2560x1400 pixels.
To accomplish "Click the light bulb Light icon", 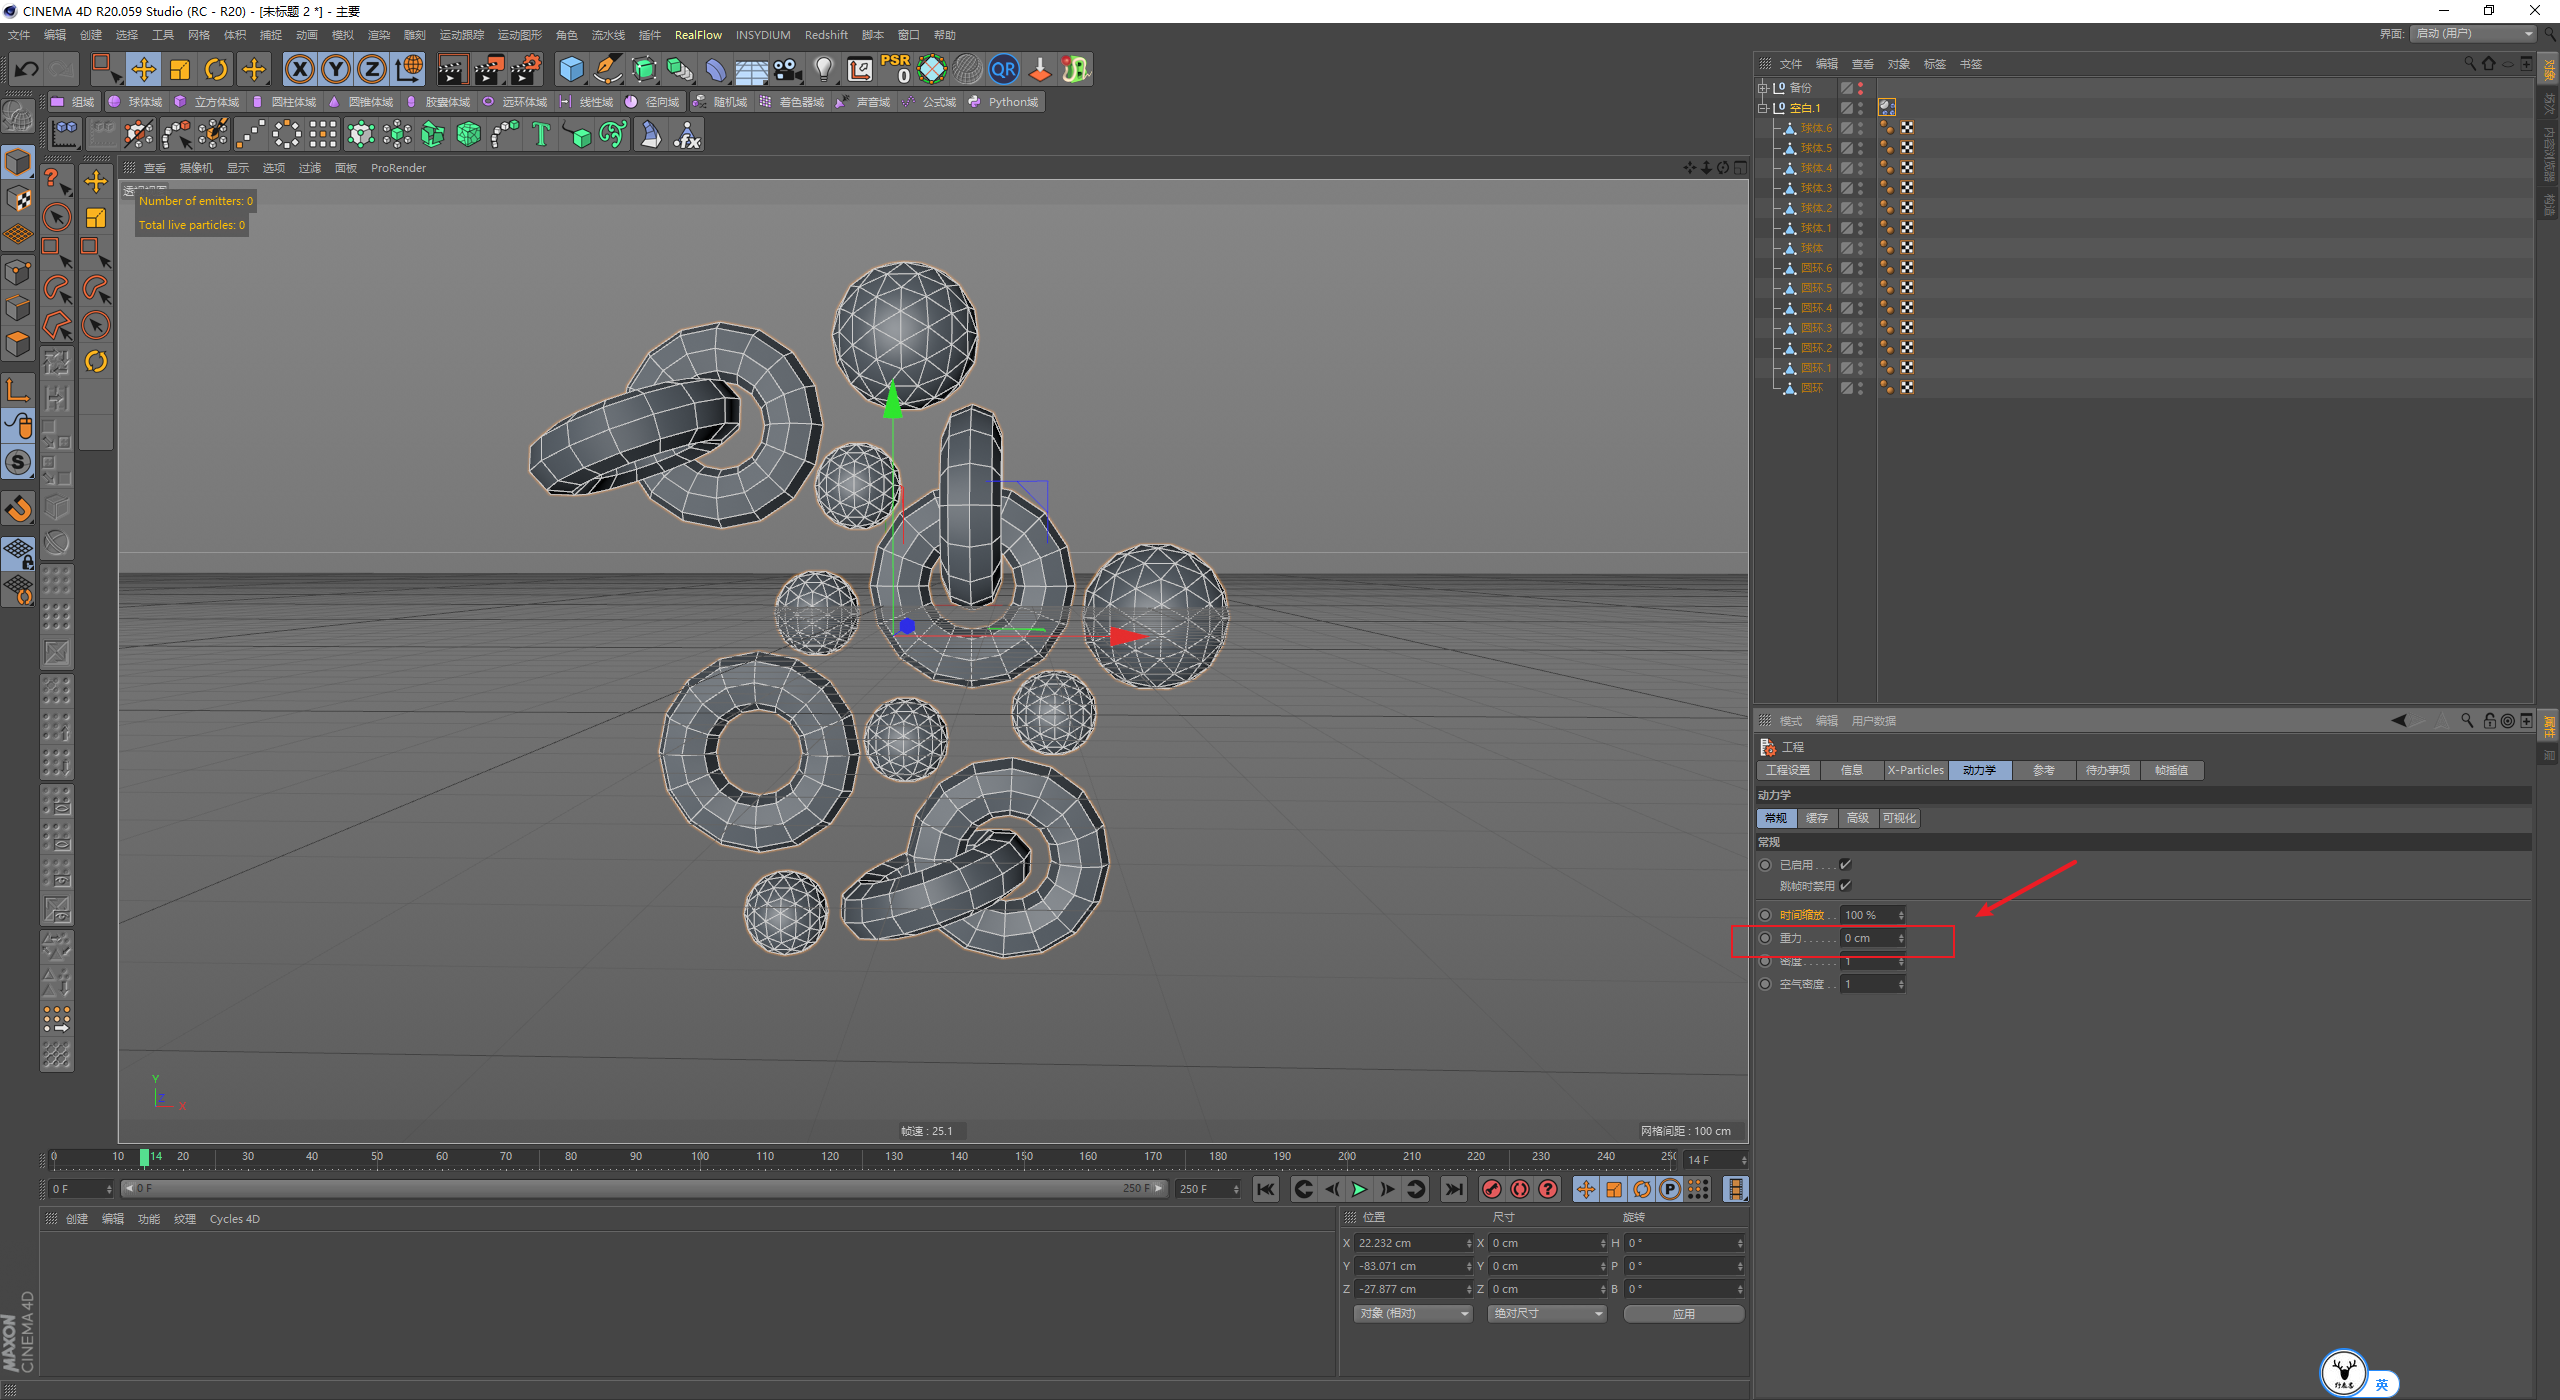I will (823, 69).
